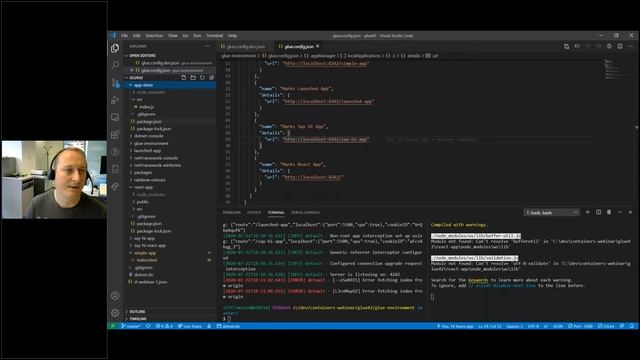Click the notifications bell in status bar

(632, 326)
